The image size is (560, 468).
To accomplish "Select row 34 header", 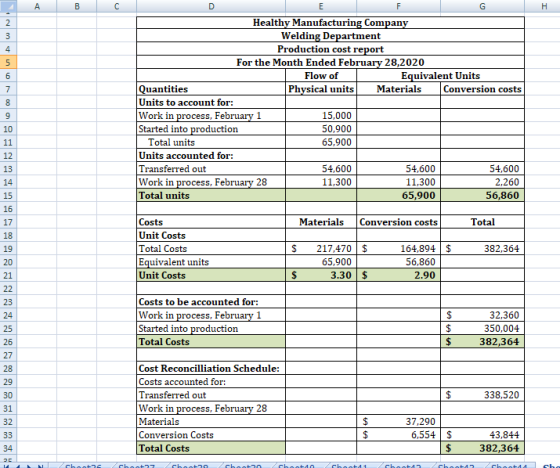I will coord(8,448).
